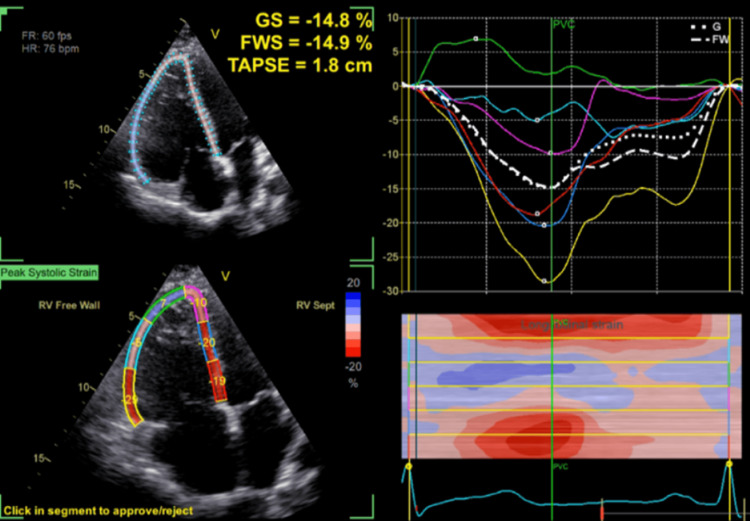This screenshot has width=750, height=521.
Task: Click the -30 axis label on strain graph
Action: [x=389, y=291]
